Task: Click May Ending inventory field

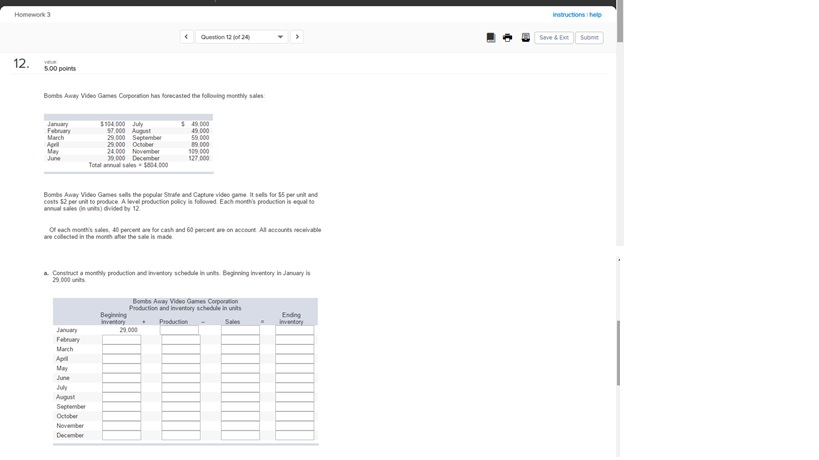Action: [295, 369]
